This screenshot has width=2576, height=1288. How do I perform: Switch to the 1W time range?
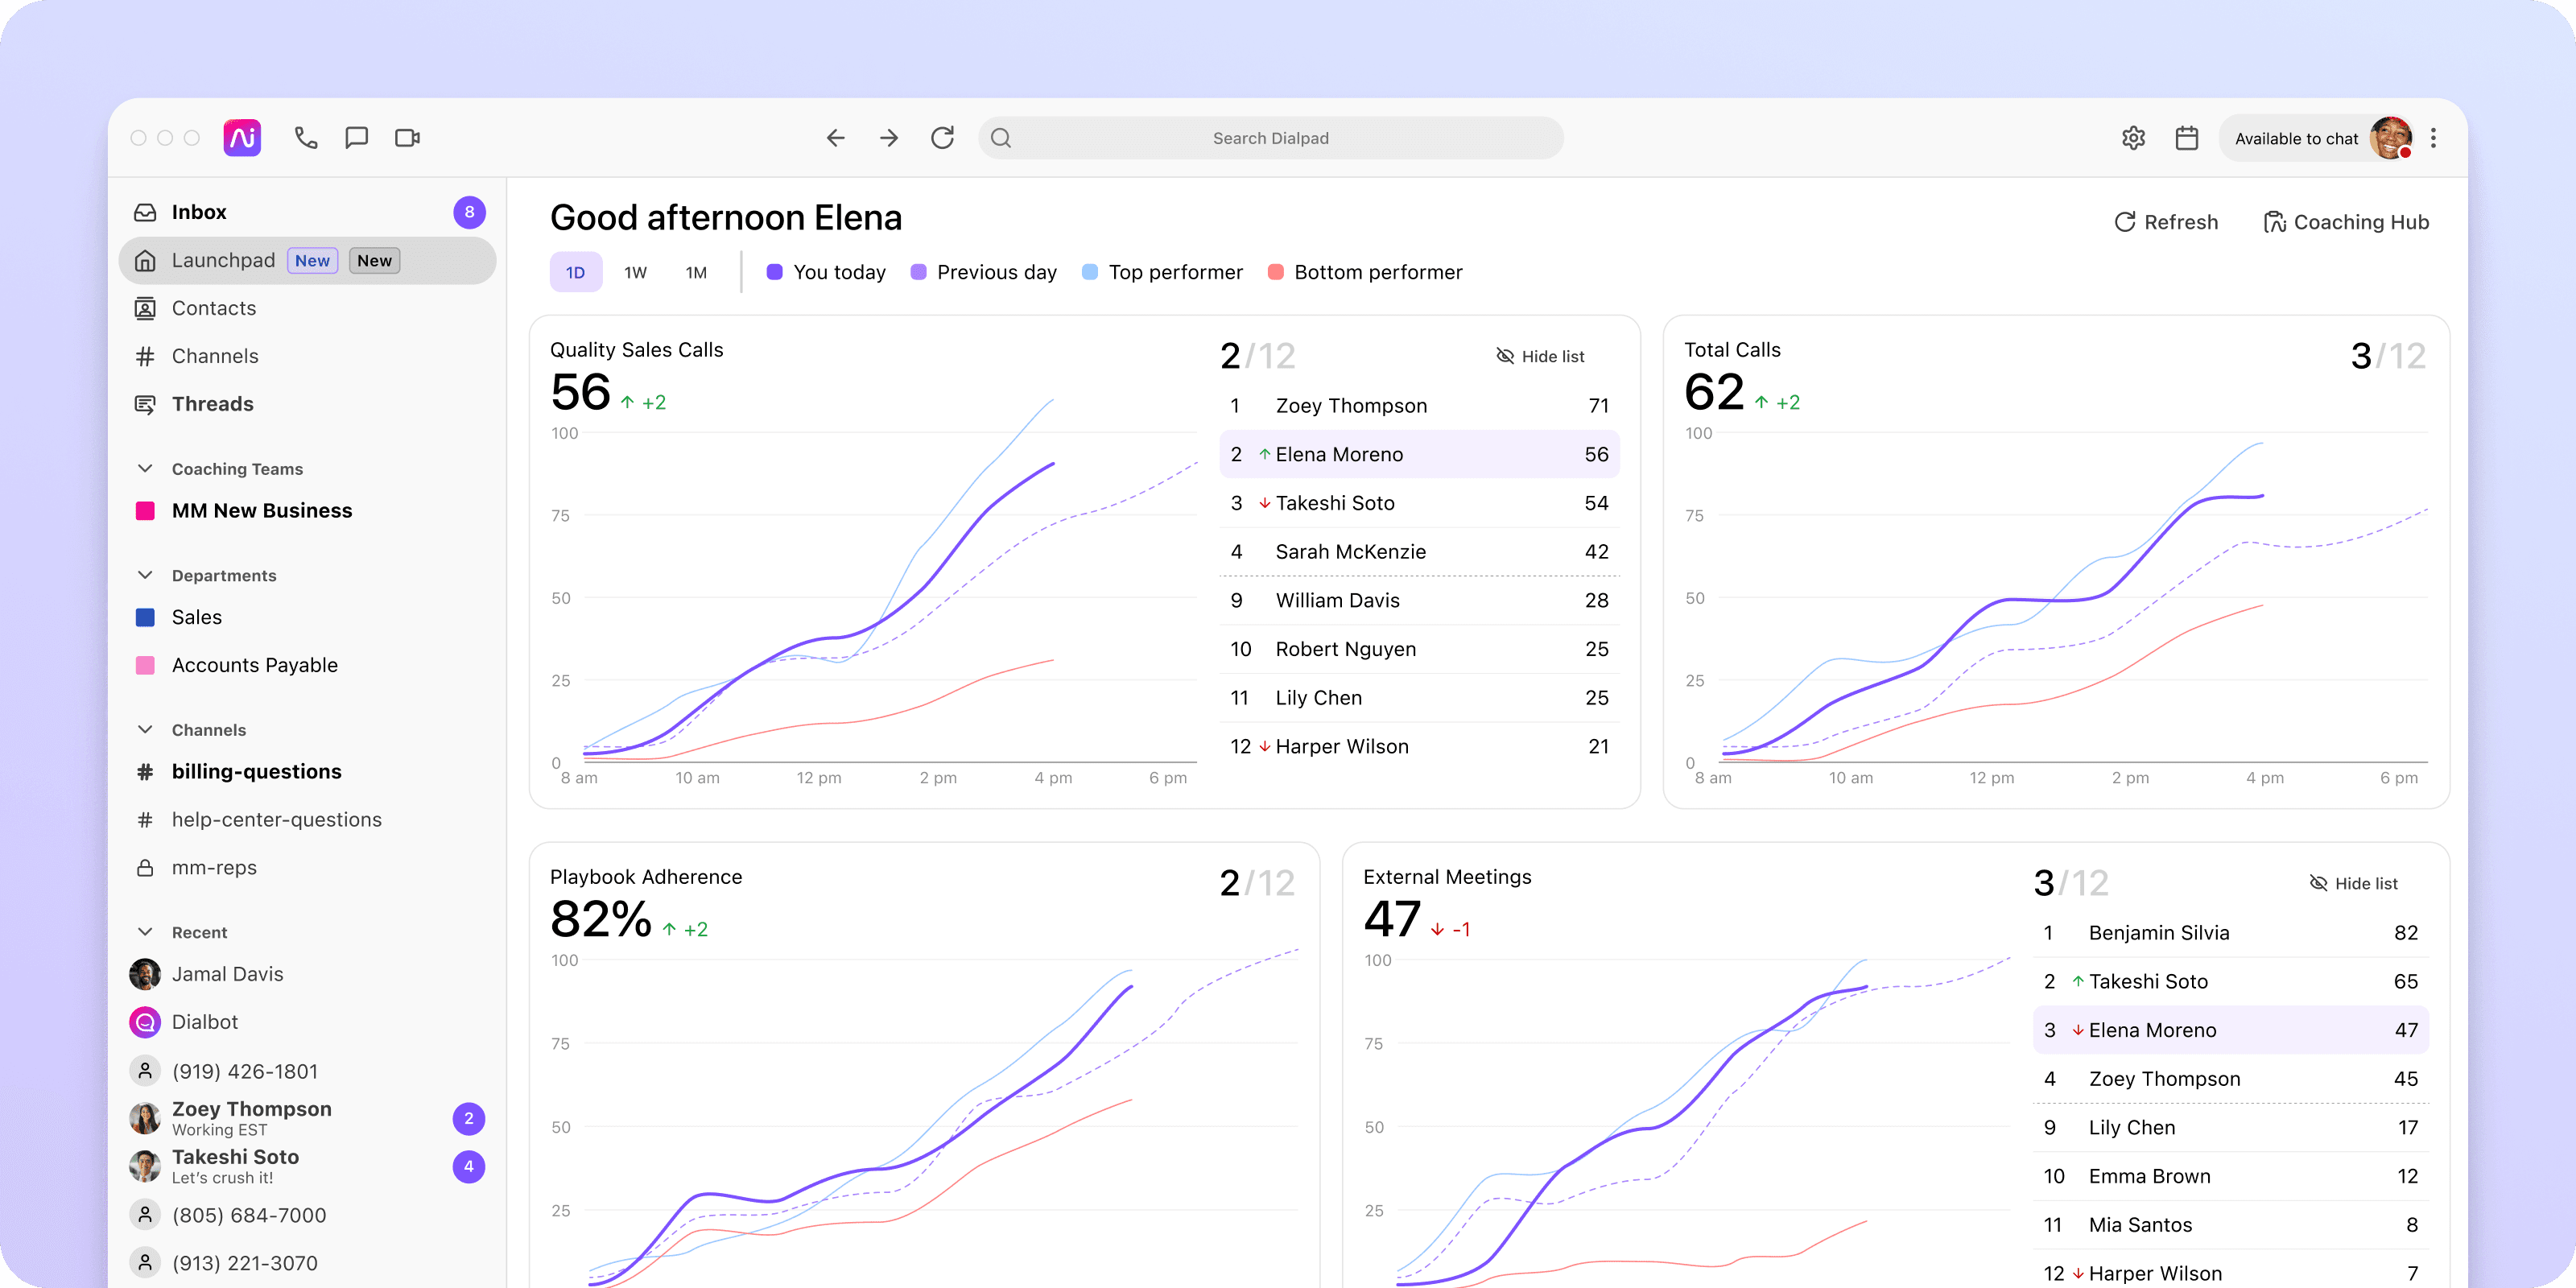click(x=635, y=272)
